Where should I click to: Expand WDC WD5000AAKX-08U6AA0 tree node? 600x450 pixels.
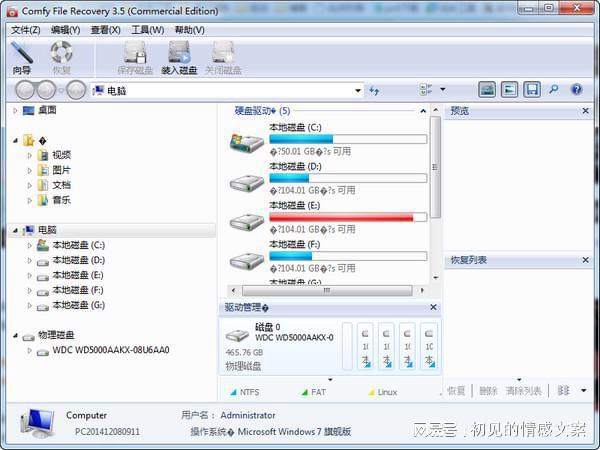29,350
